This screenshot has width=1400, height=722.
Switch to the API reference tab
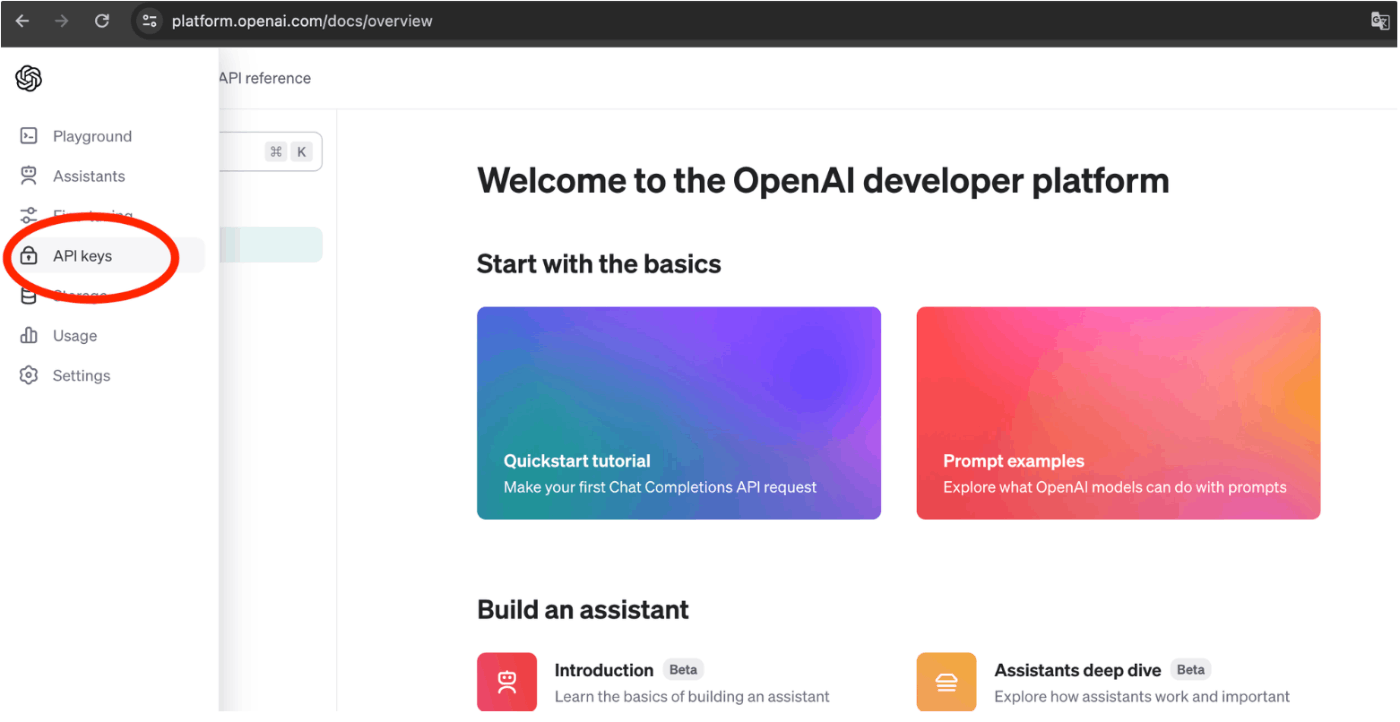pyautogui.click(x=265, y=78)
